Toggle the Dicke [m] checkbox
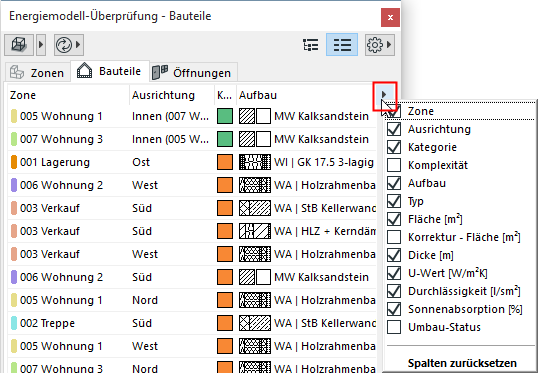 pos(394,255)
